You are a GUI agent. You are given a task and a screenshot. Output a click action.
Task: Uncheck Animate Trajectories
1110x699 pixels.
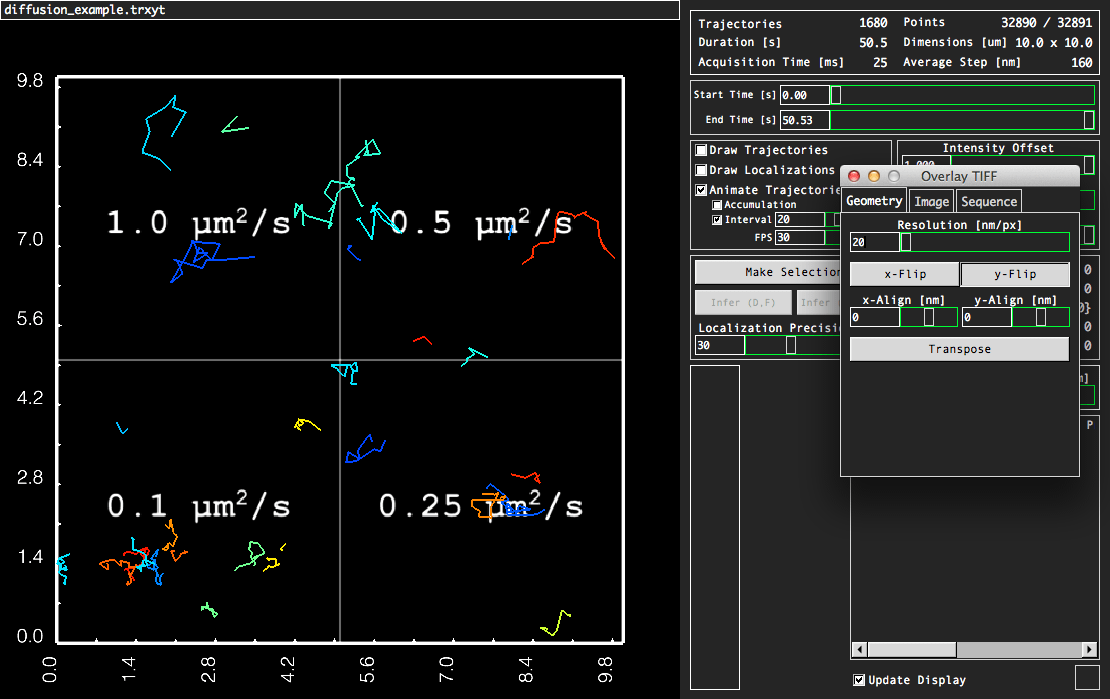[x=701, y=190]
